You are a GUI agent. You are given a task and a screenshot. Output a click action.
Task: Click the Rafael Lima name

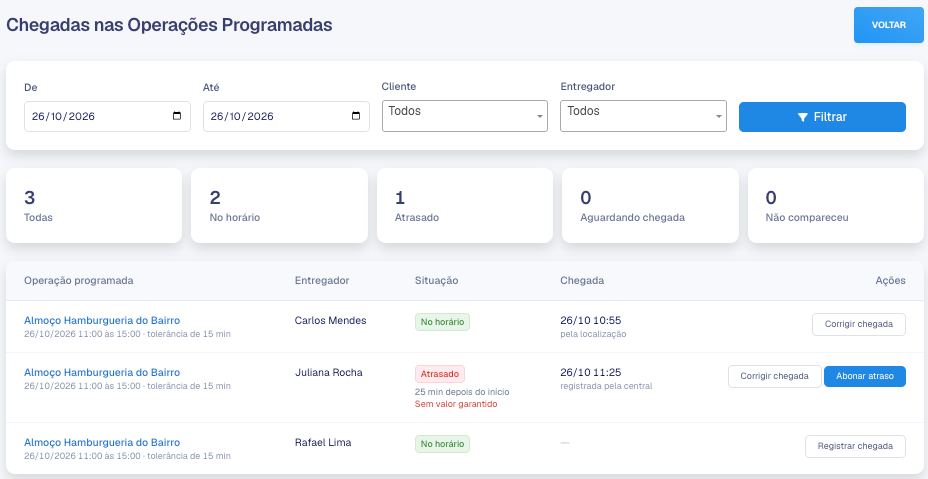point(323,442)
